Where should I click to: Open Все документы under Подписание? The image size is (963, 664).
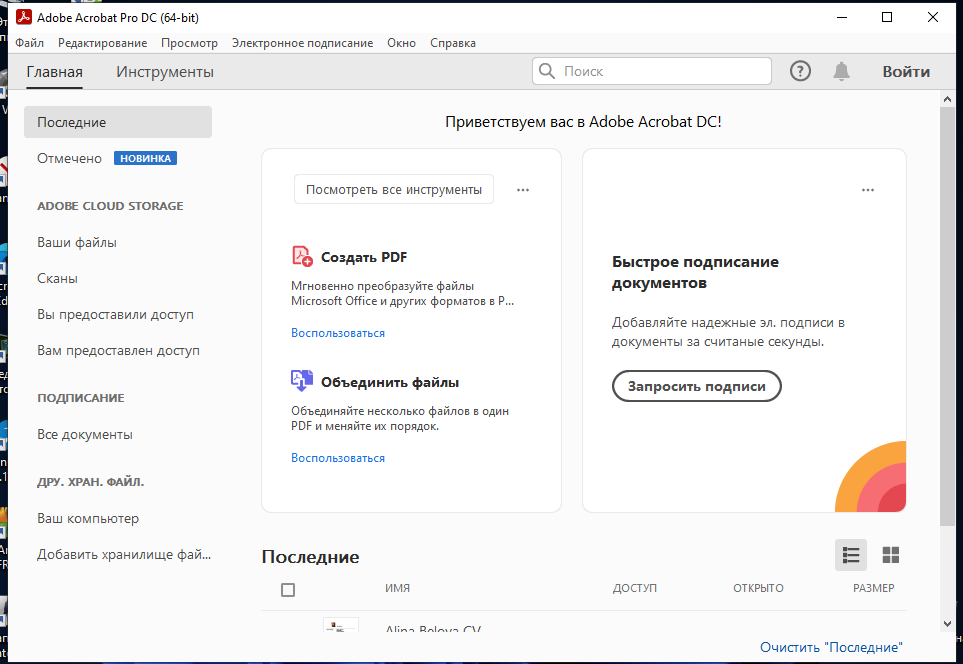point(85,434)
